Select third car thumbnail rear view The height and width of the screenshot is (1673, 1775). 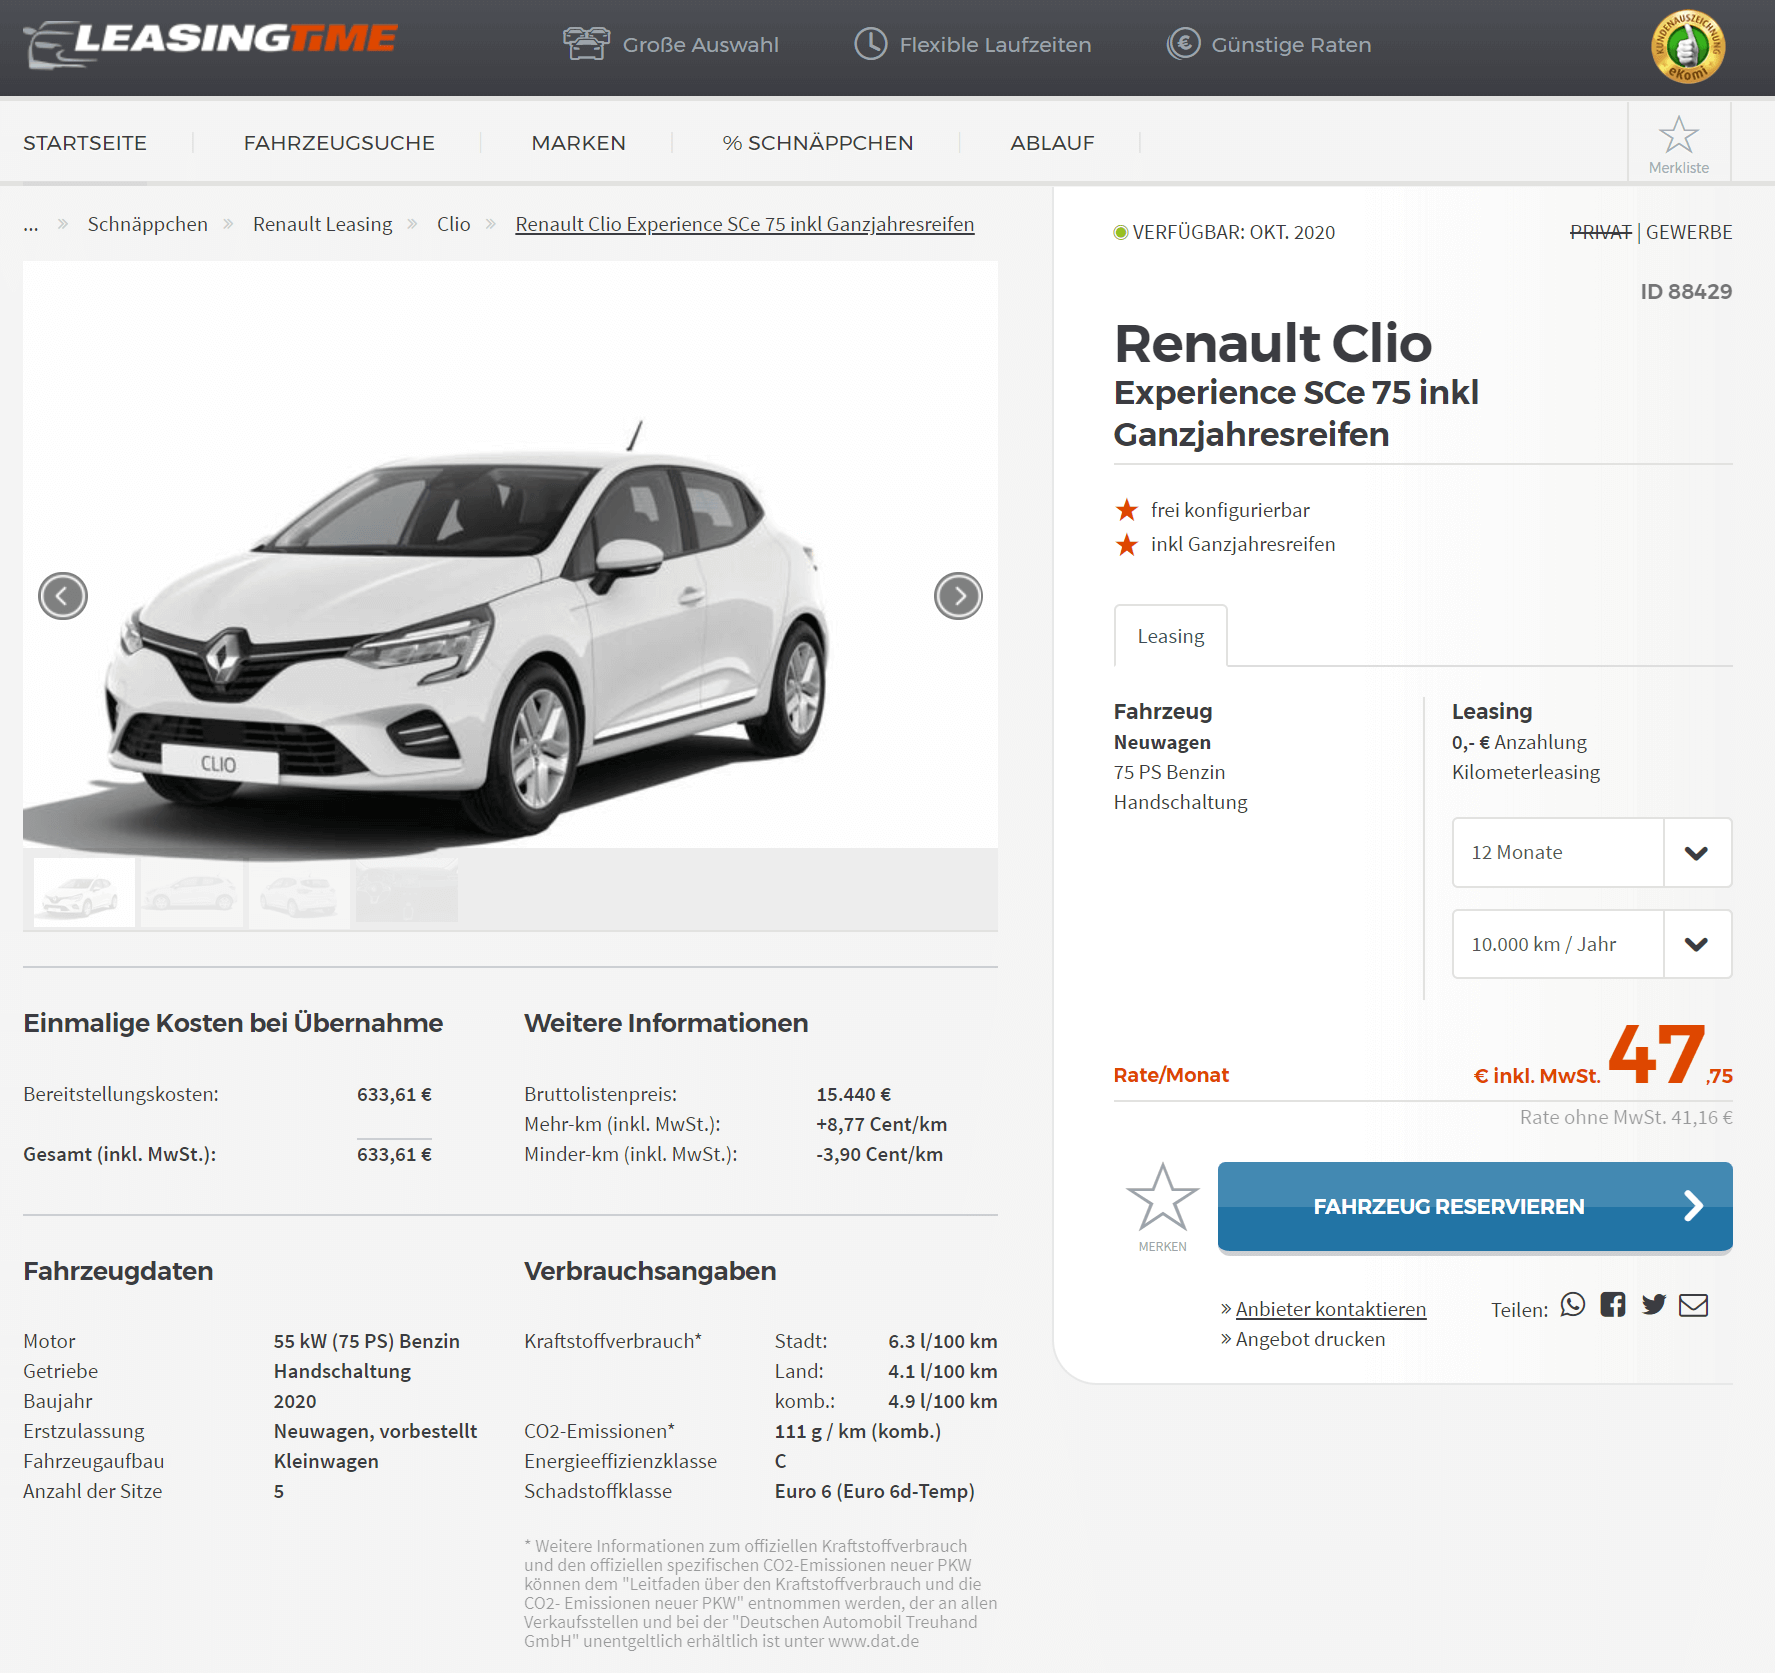coord(299,892)
